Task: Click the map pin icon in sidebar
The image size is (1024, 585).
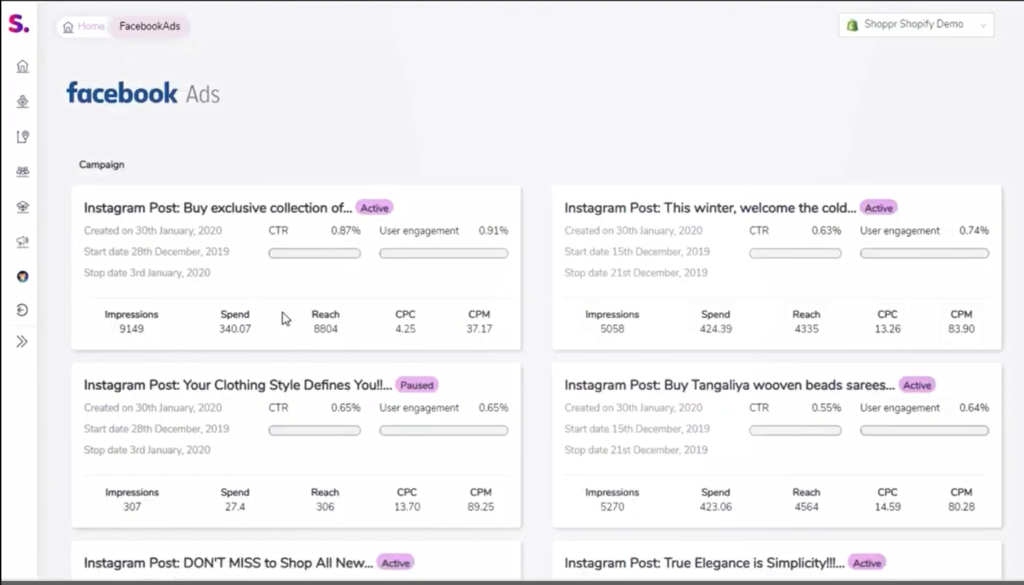Action: tap(22, 137)
